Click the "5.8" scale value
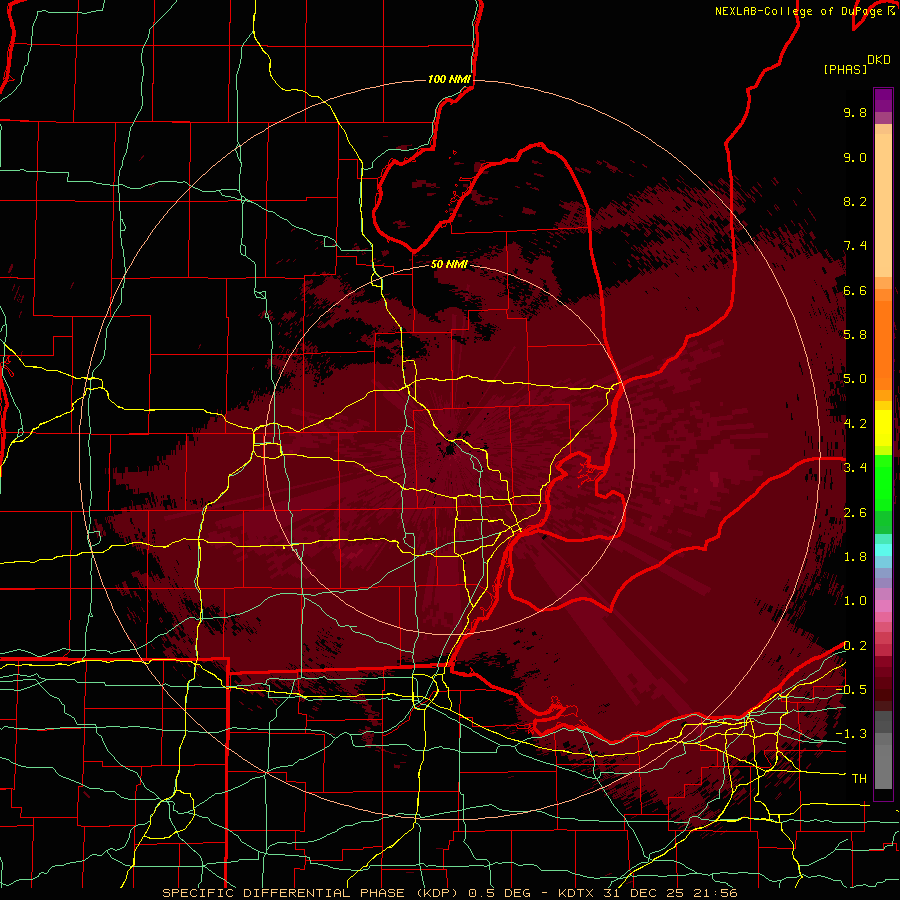900x900 pixels. [855, 335]
